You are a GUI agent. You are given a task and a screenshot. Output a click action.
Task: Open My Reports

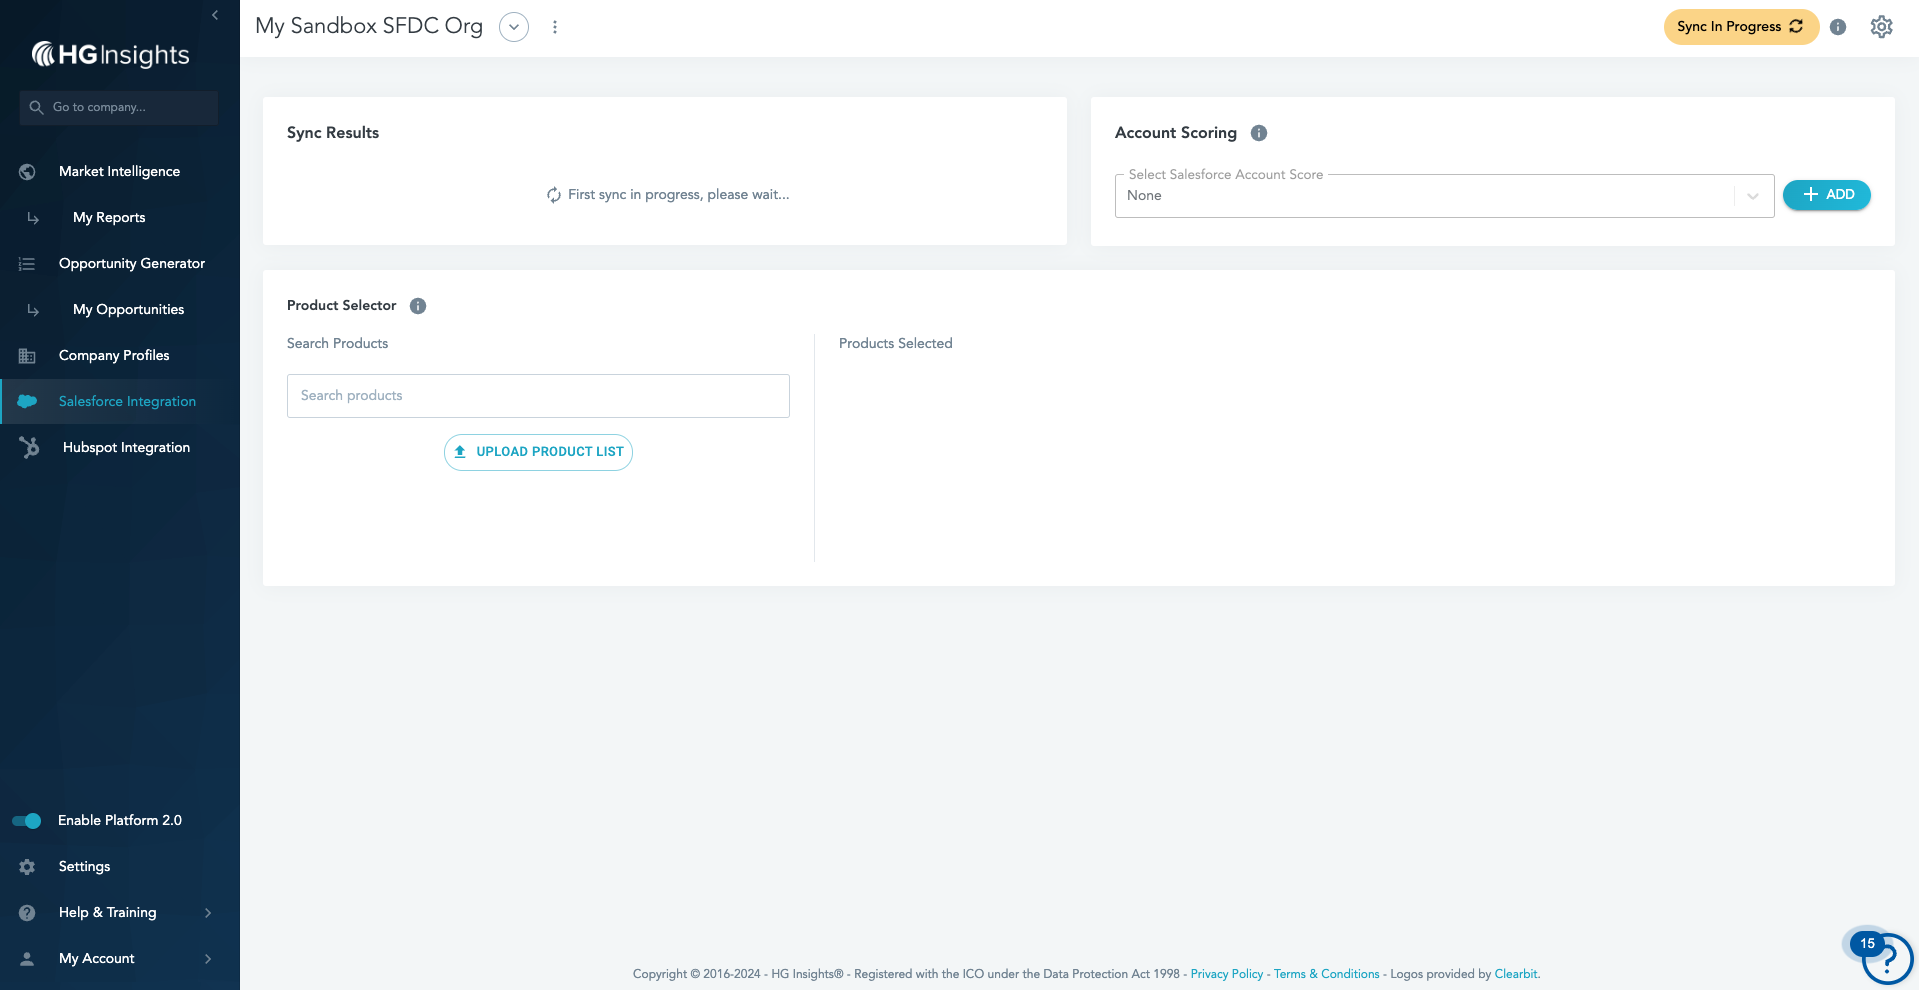(109, 217)
